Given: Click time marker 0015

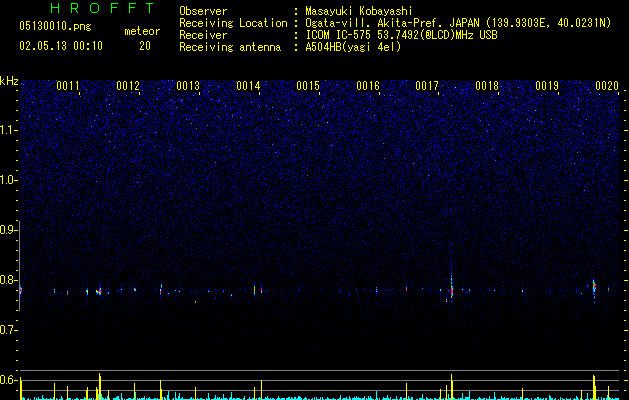Looking at the screenshot, I should (308, 86).
